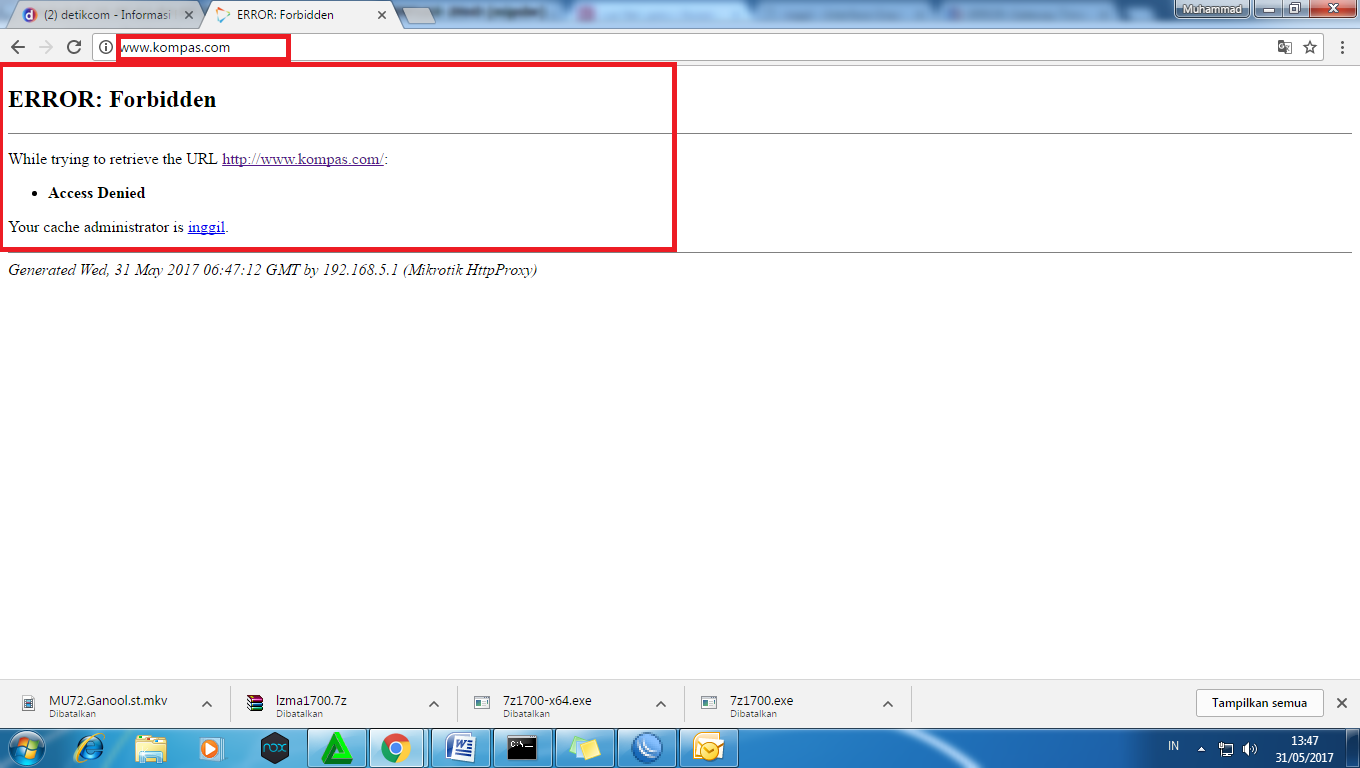This screenshot has width=1360, height=768.
Task: Open the green triangle app in taskbar
Action: click(336, 748)
